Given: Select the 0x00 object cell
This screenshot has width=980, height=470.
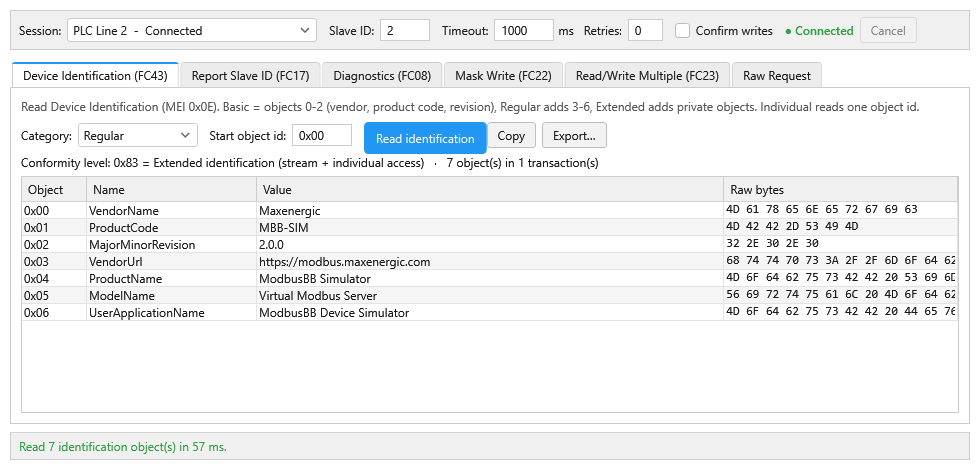Looking at the screenshot, I should (54, 211).
